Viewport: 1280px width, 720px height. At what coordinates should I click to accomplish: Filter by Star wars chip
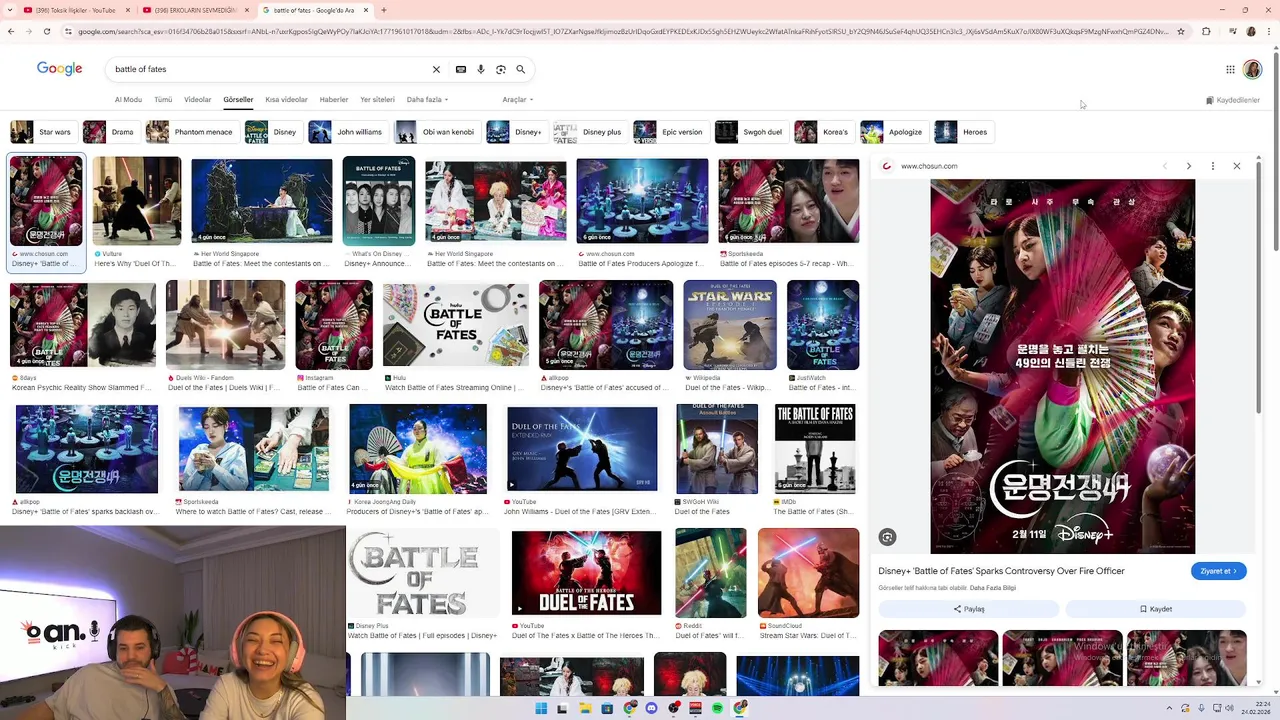(43, 132)
